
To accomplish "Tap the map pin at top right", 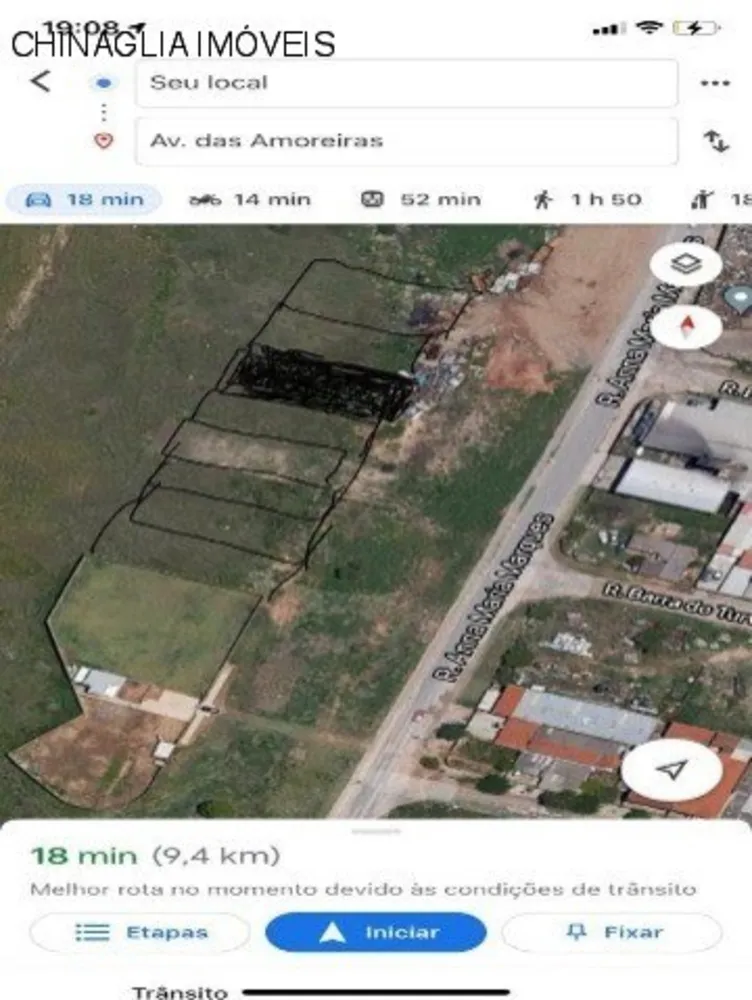I will [740, 298].
